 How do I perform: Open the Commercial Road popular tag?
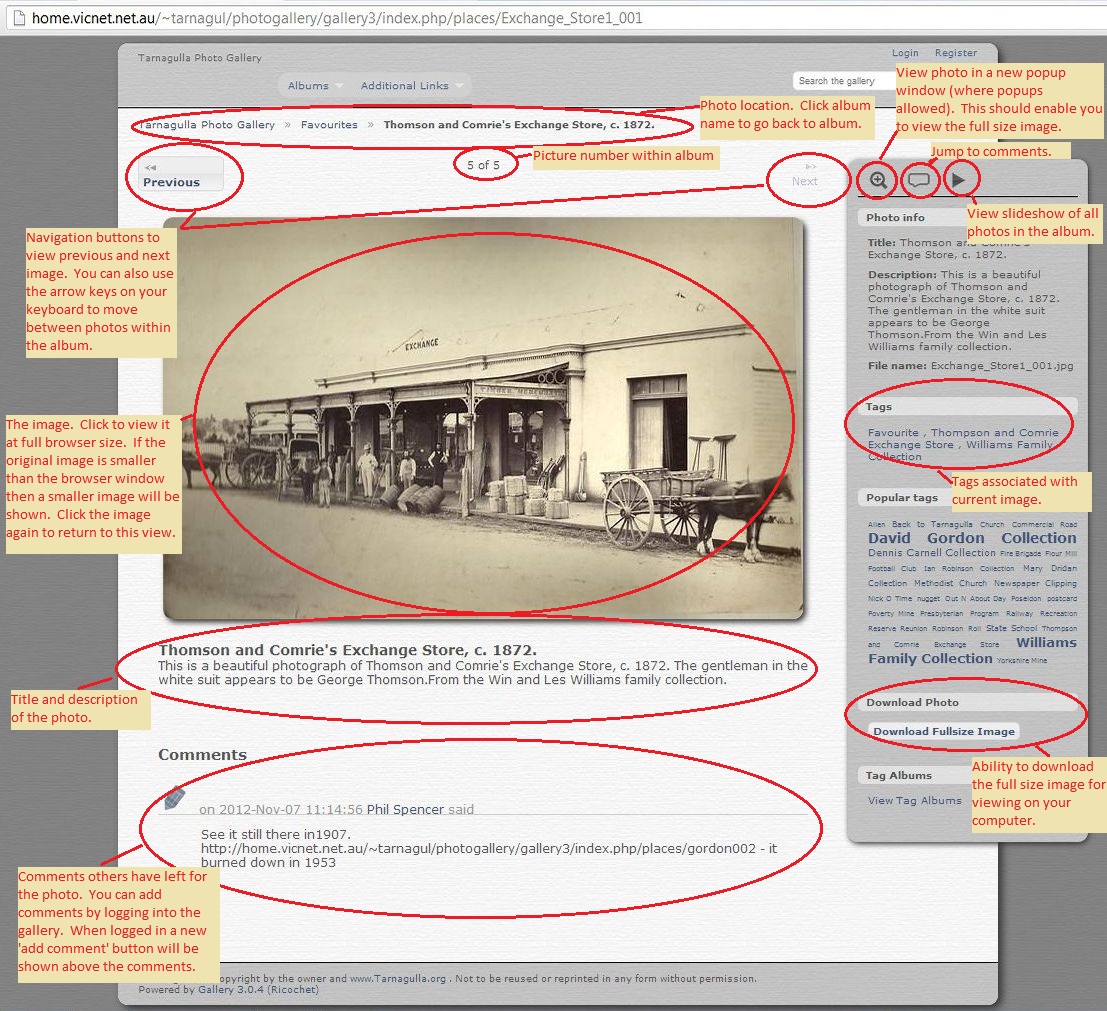pyautogui.click(x=1045, y=525)
